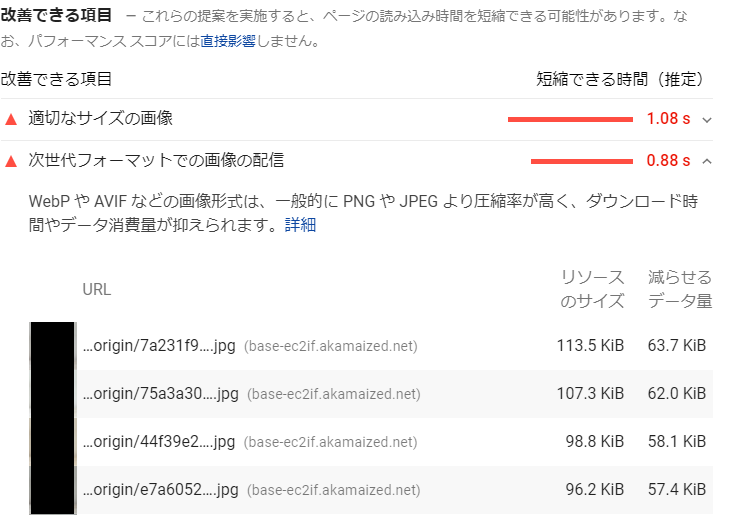
Task: Collapse the 次世代フォーマットでの画像の配信 audit chevron
Action: pyautogui.click(x=707, y=162)
